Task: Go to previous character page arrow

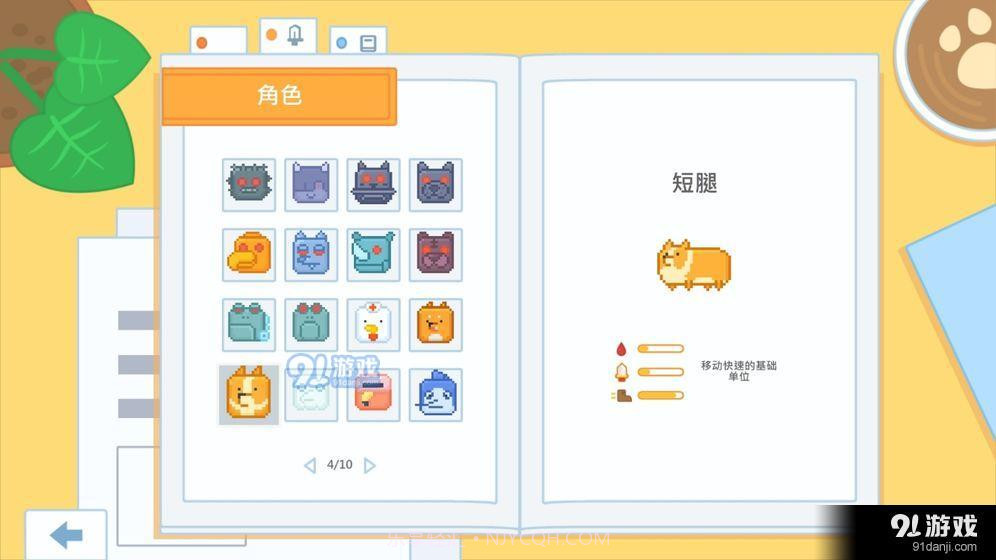Action: point(309,465)
